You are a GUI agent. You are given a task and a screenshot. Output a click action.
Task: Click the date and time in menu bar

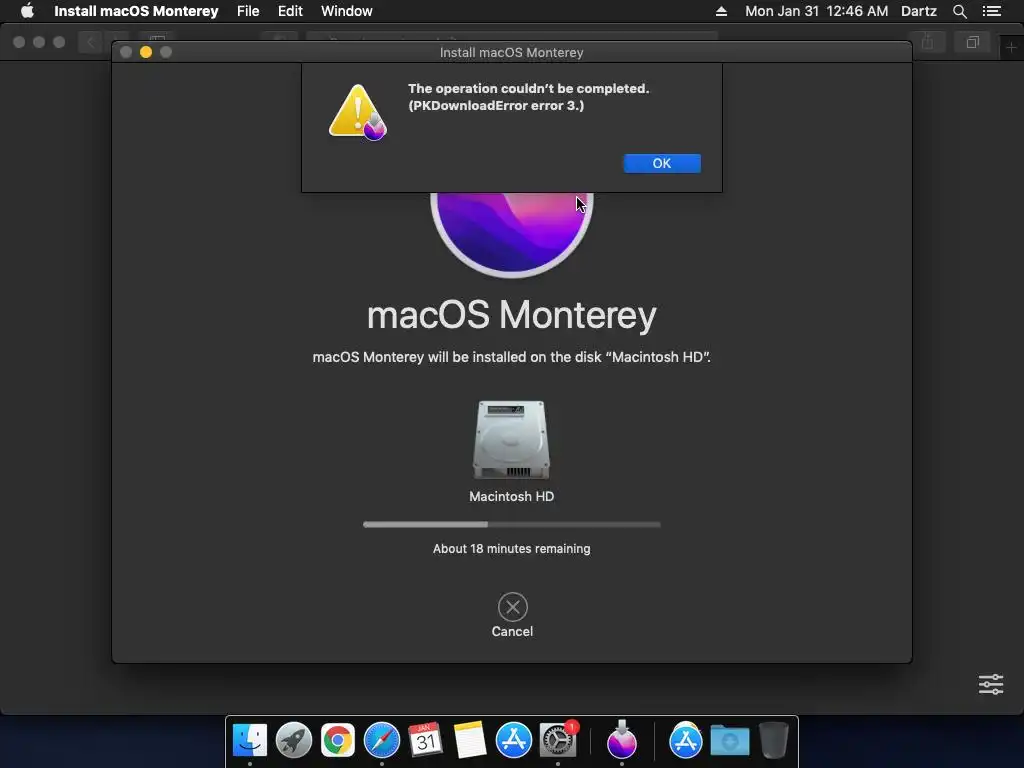point(816,11)
